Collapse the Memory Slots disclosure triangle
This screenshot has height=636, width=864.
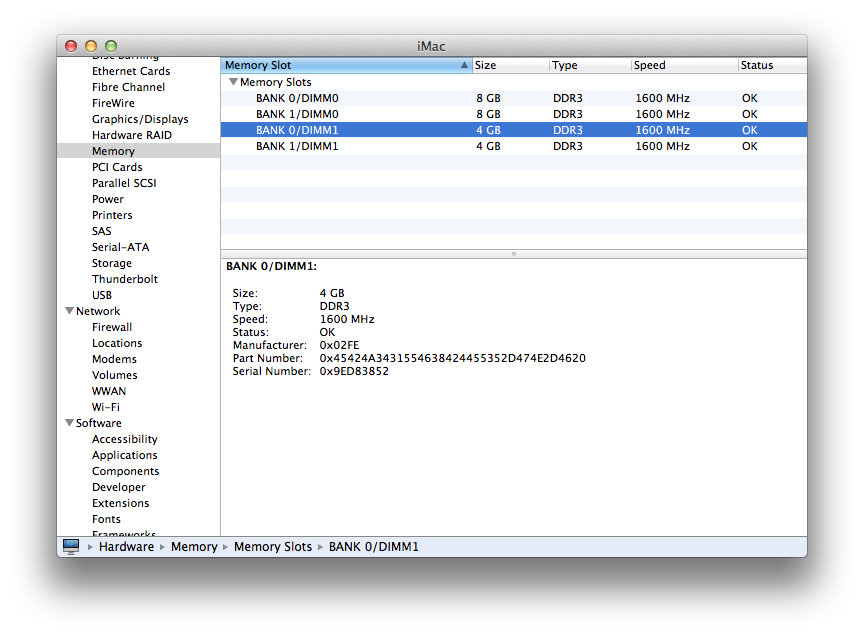tap(234, 82)
